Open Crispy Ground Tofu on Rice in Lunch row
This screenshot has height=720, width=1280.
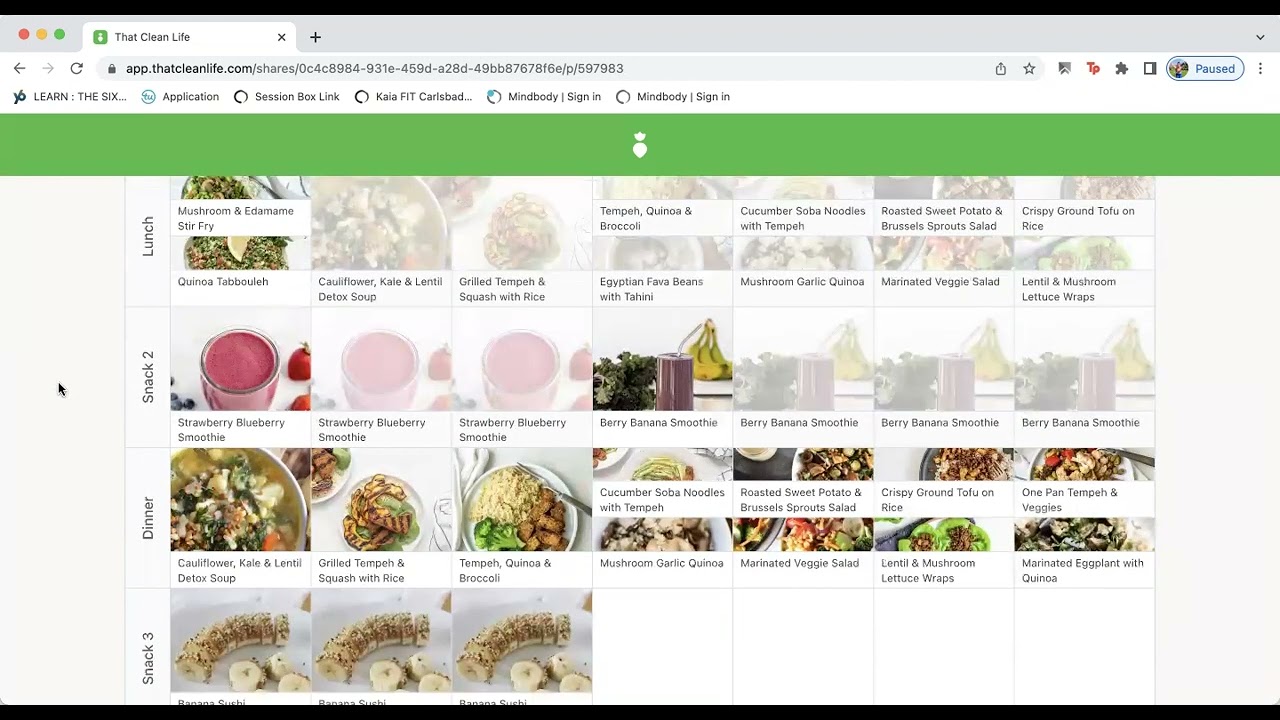pos(1084,207)
